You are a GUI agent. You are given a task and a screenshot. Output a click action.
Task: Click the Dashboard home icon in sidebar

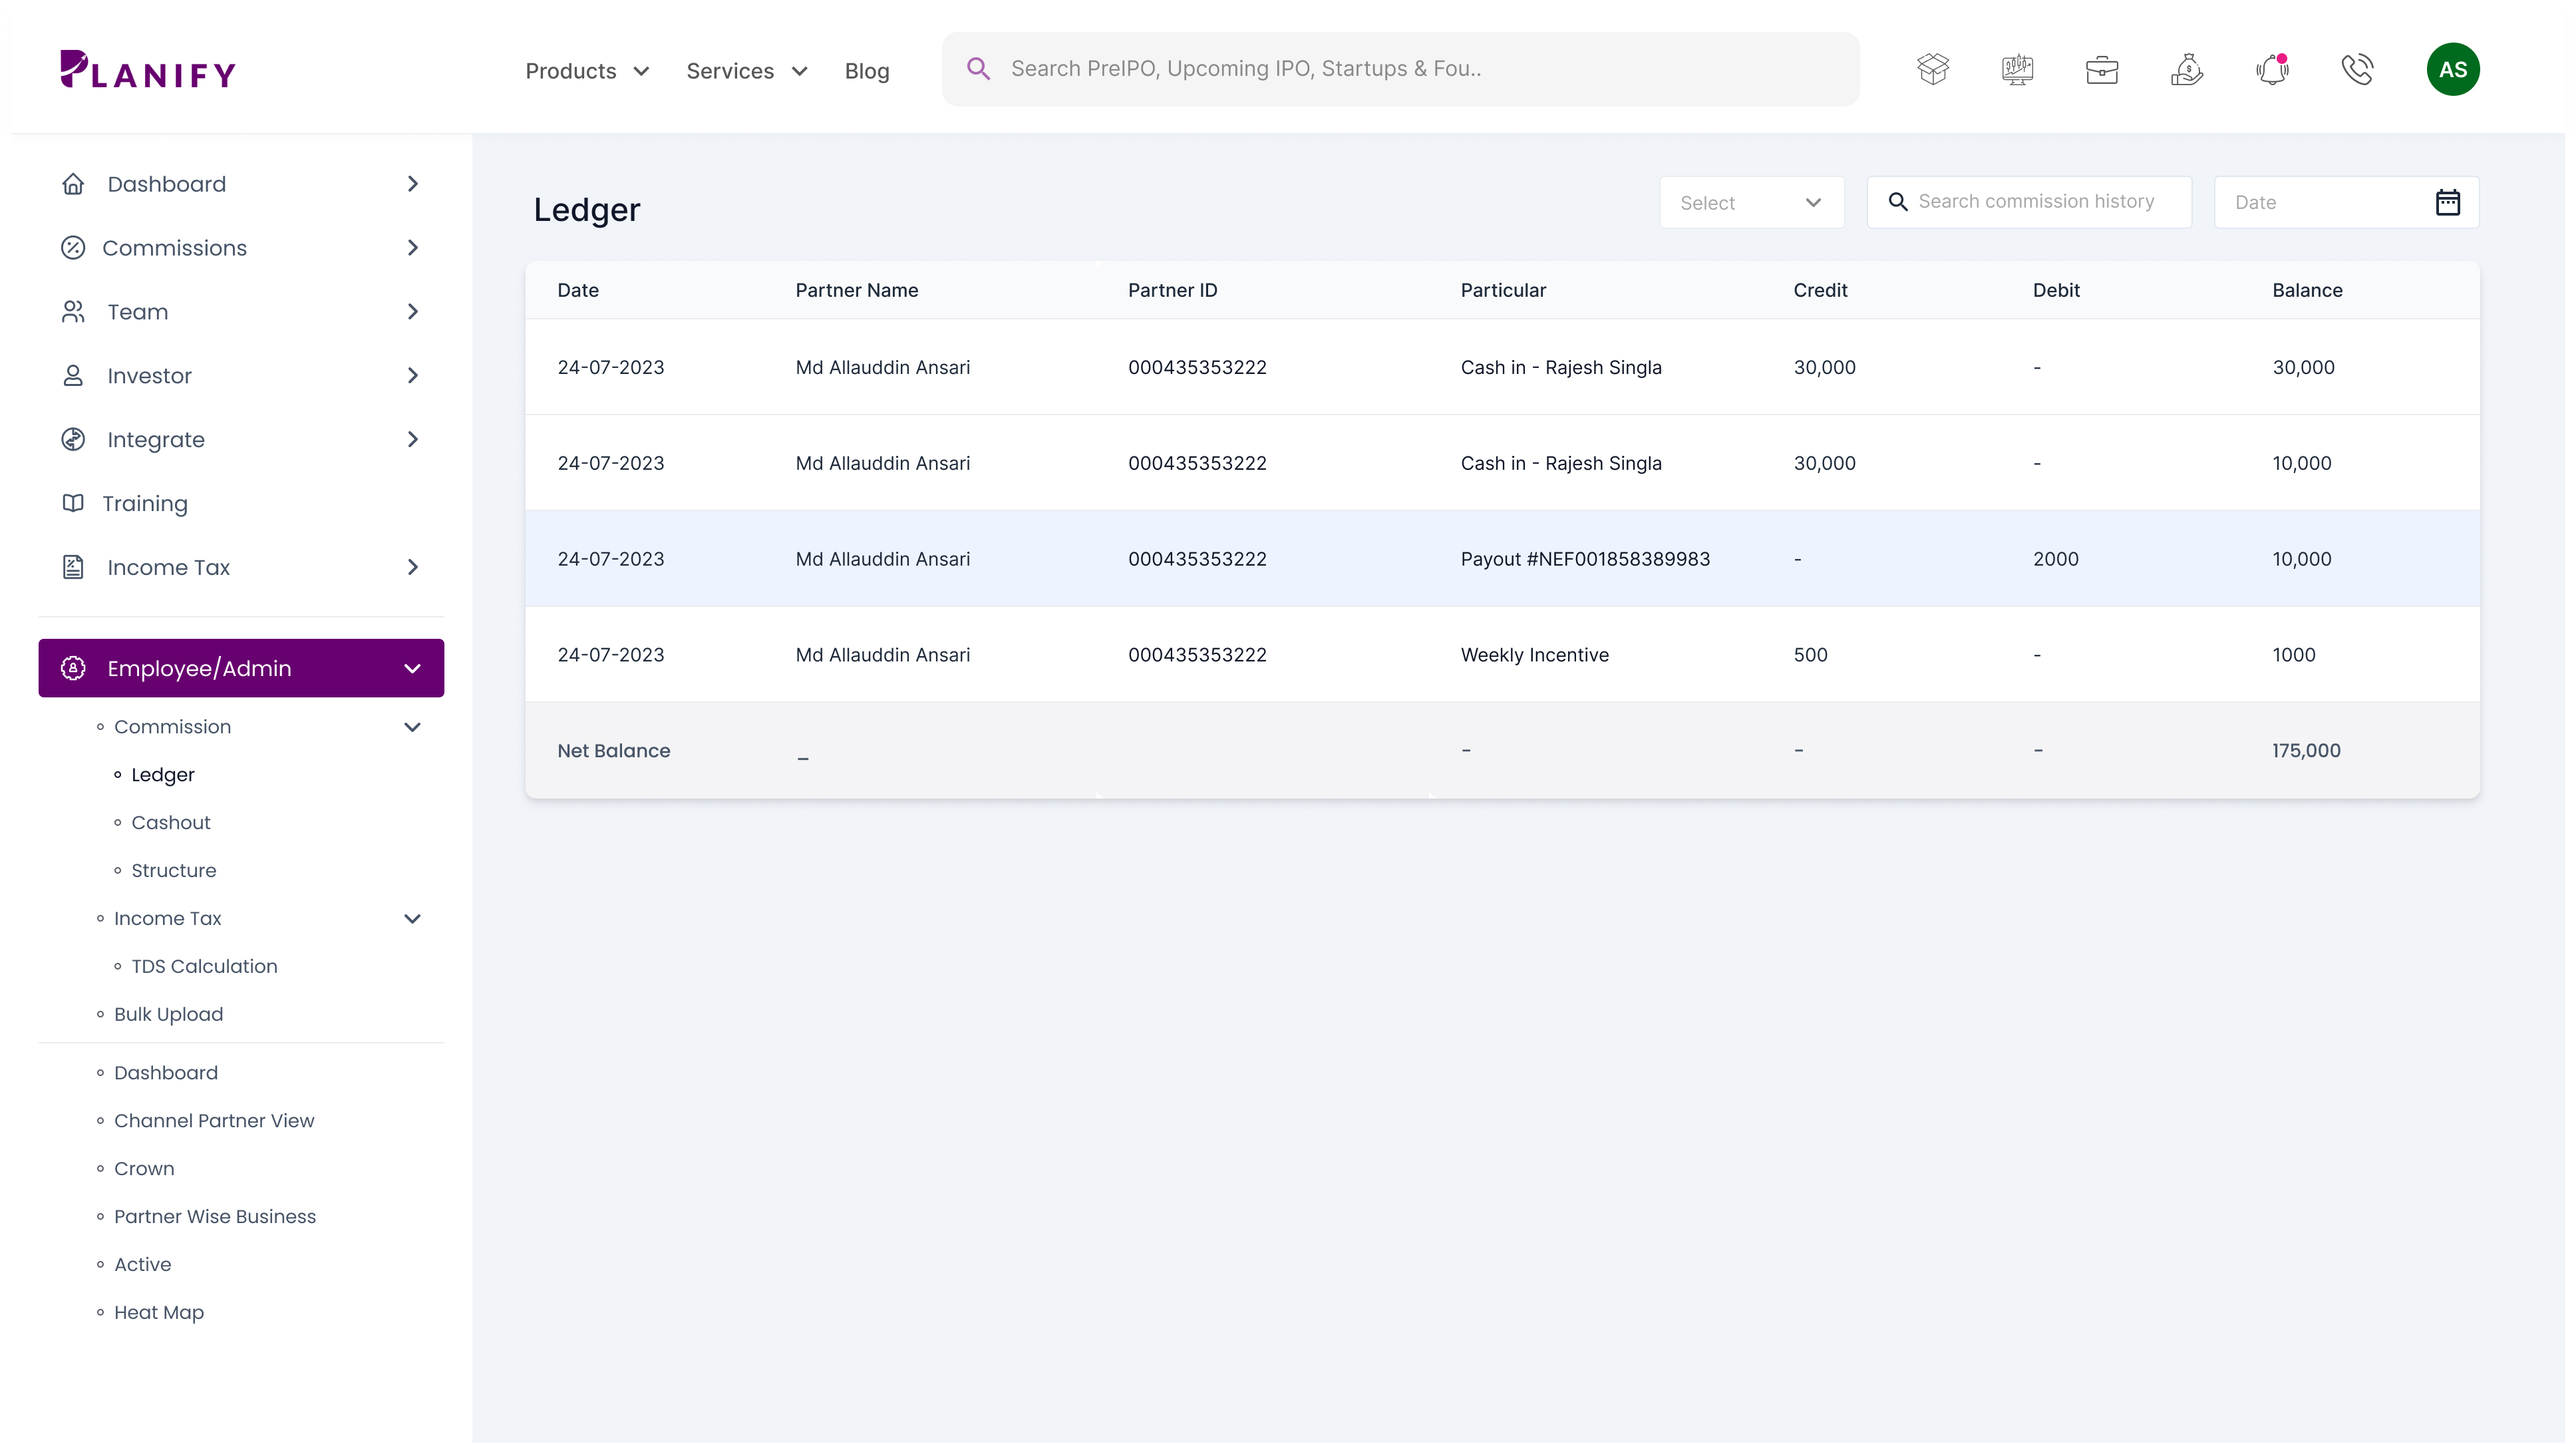click(x=73, y=184)
